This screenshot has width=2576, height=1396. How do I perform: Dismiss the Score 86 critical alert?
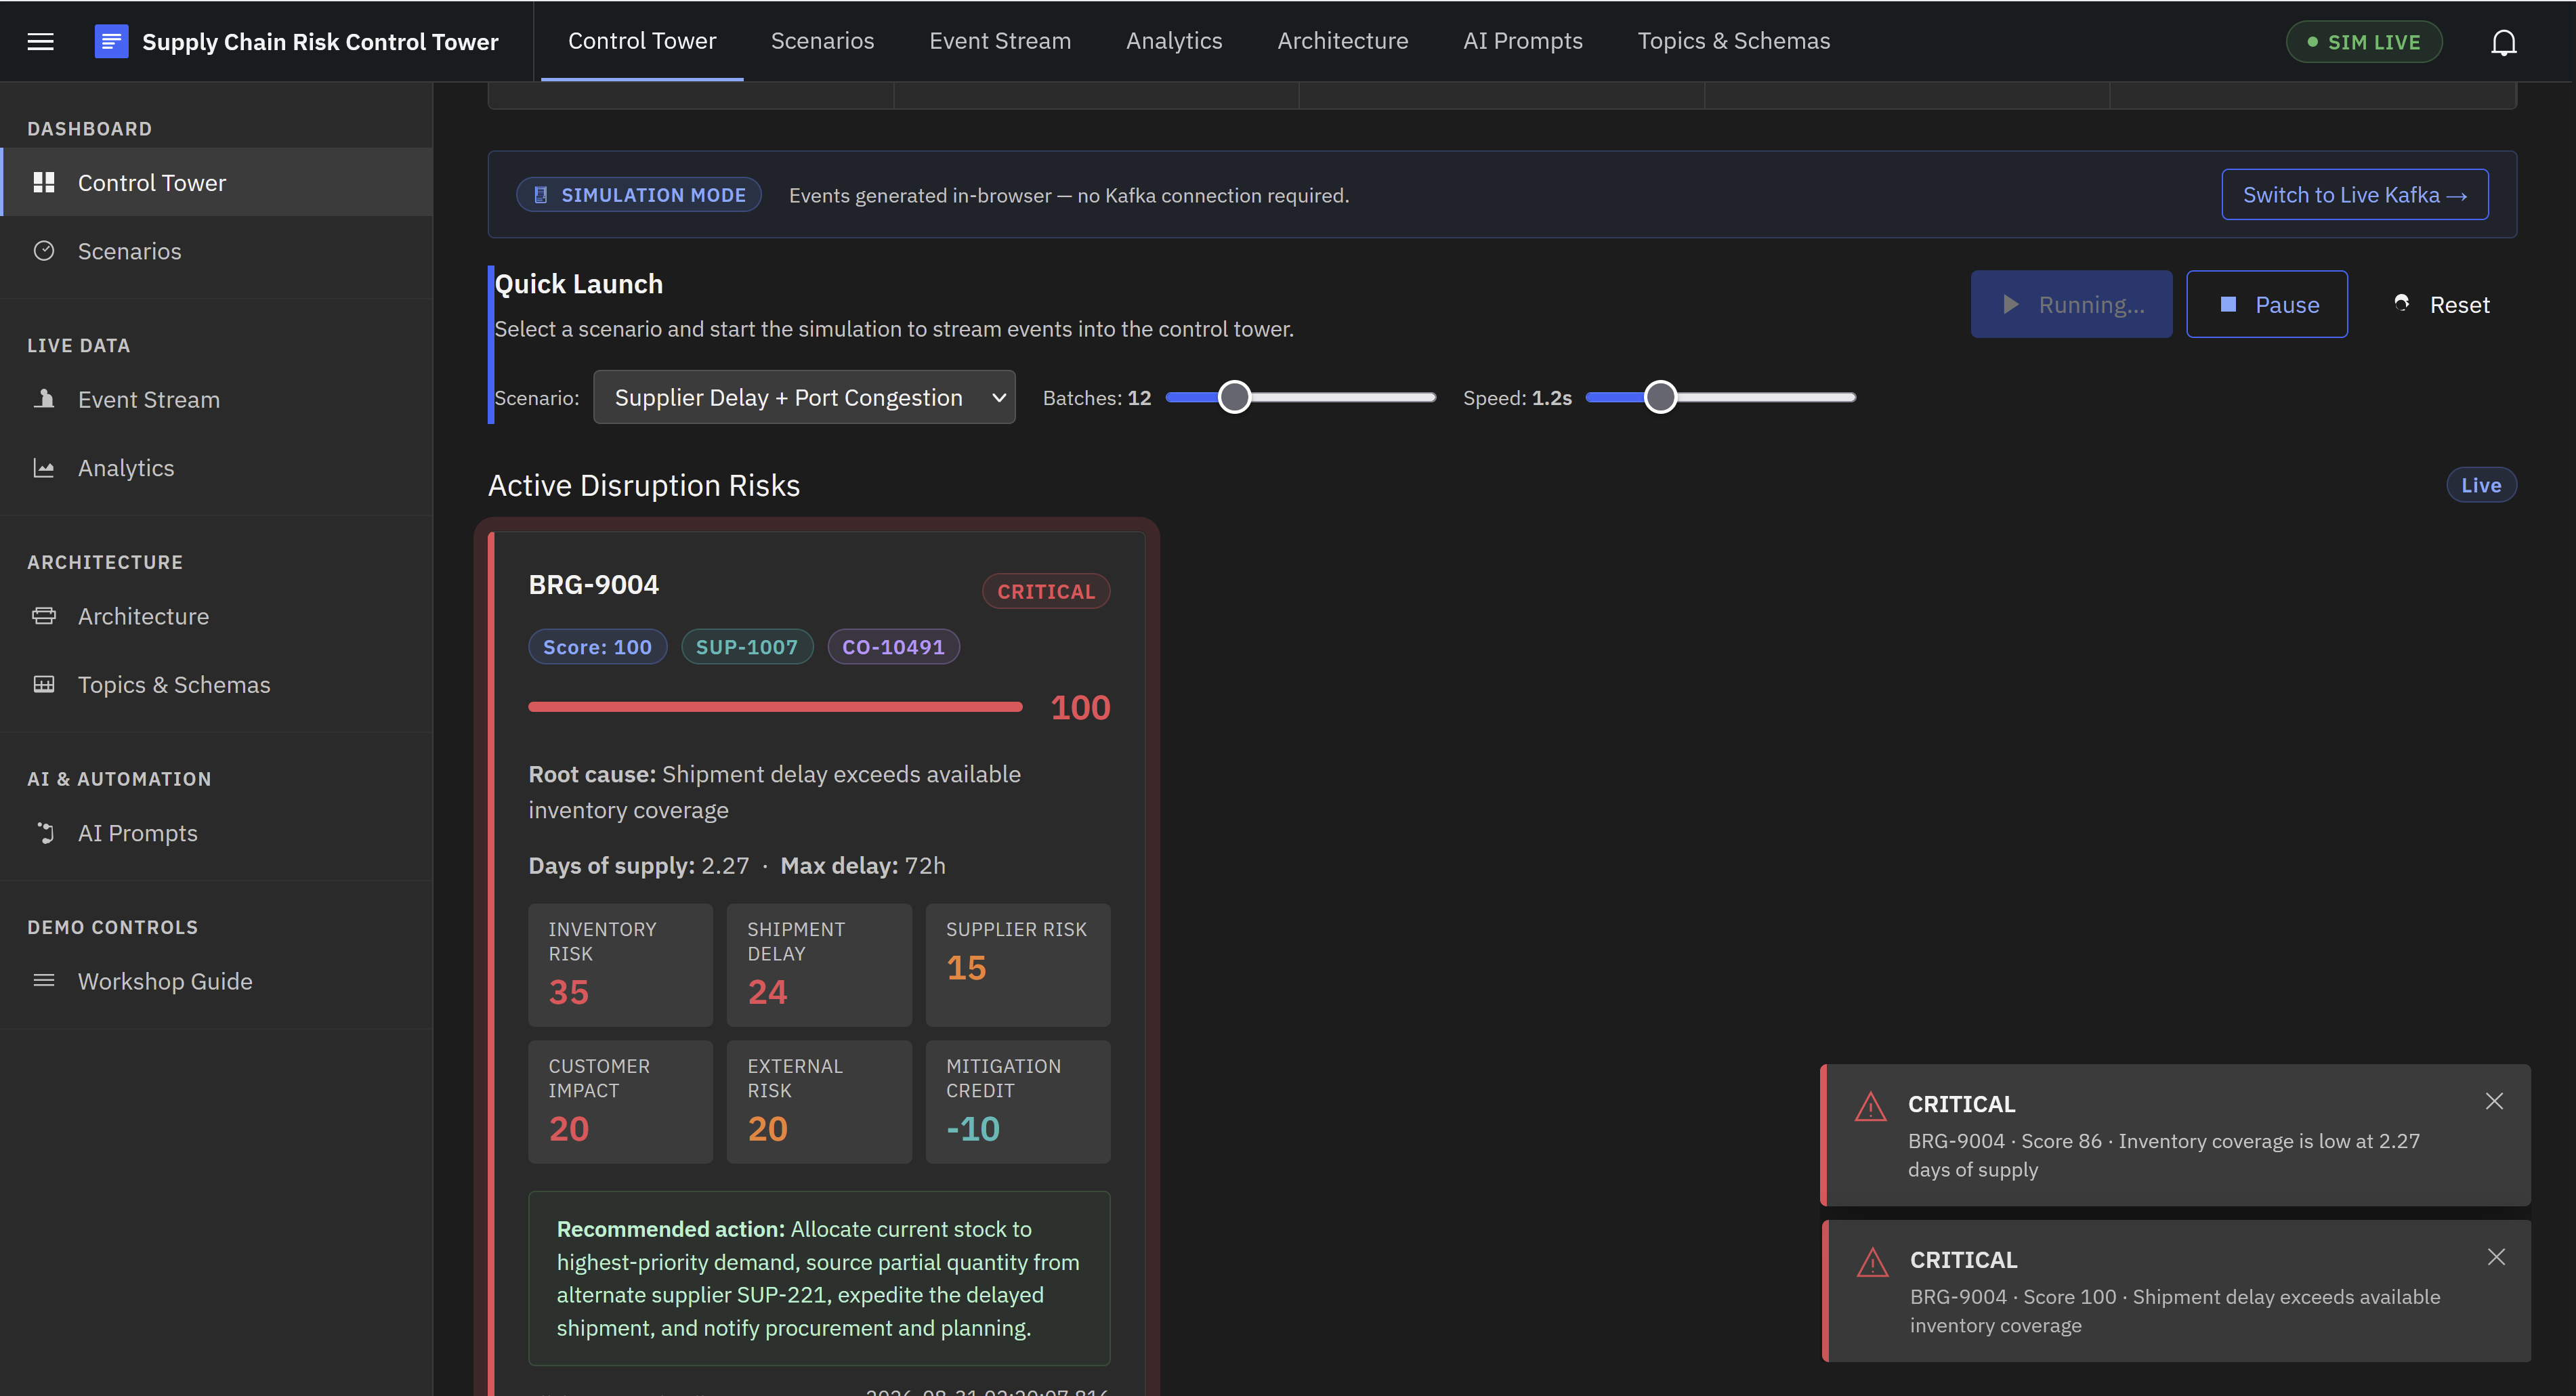pyautogui.click(x=2494, y=1101)
